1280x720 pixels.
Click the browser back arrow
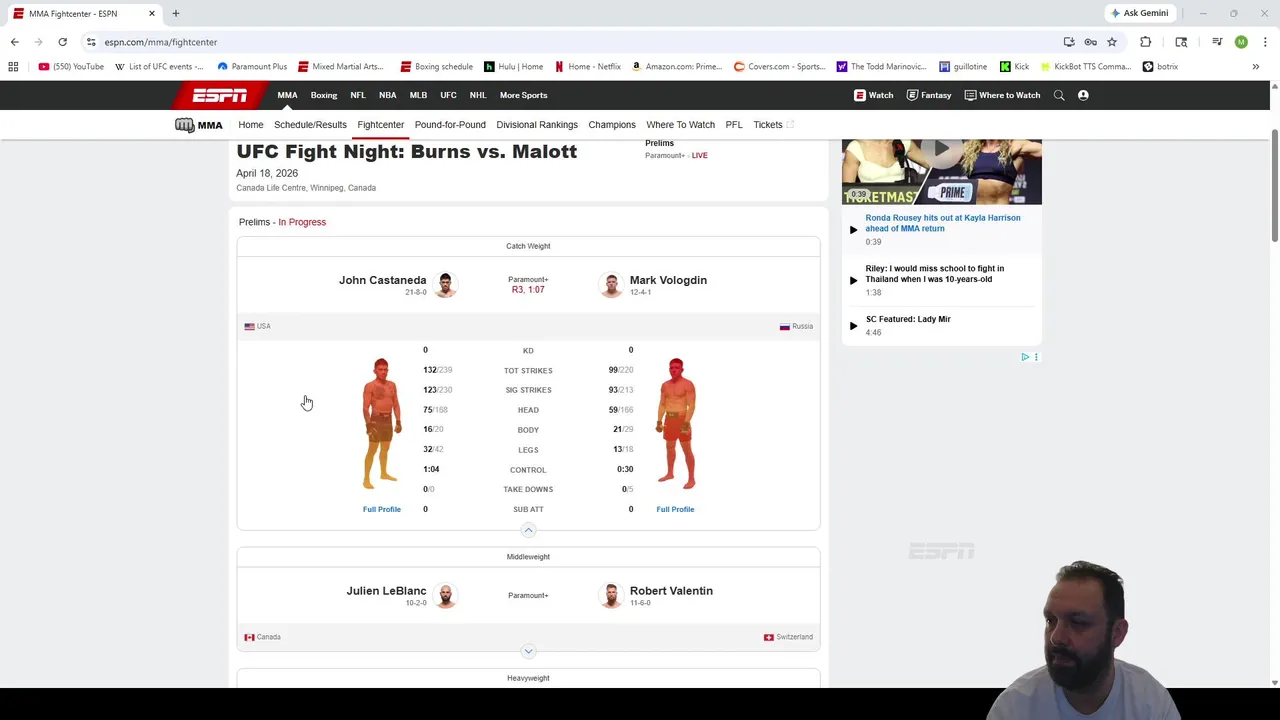point(14,42)
